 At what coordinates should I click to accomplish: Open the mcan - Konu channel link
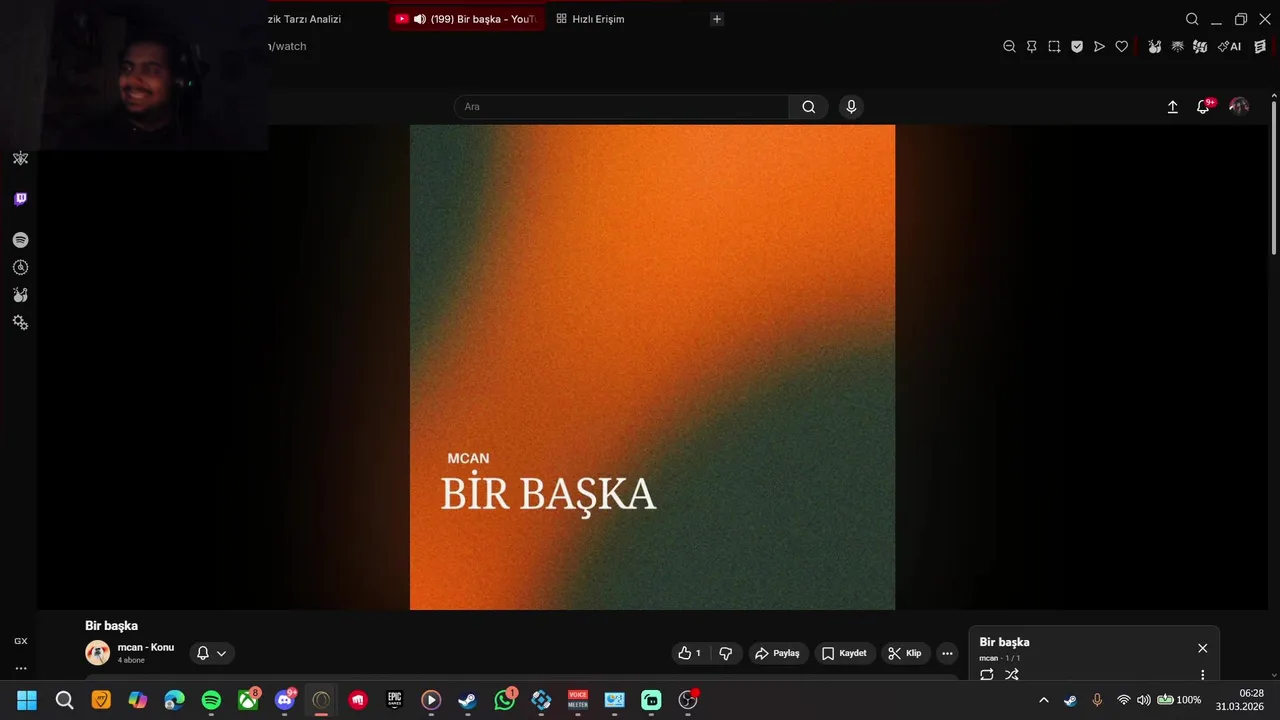146,647
